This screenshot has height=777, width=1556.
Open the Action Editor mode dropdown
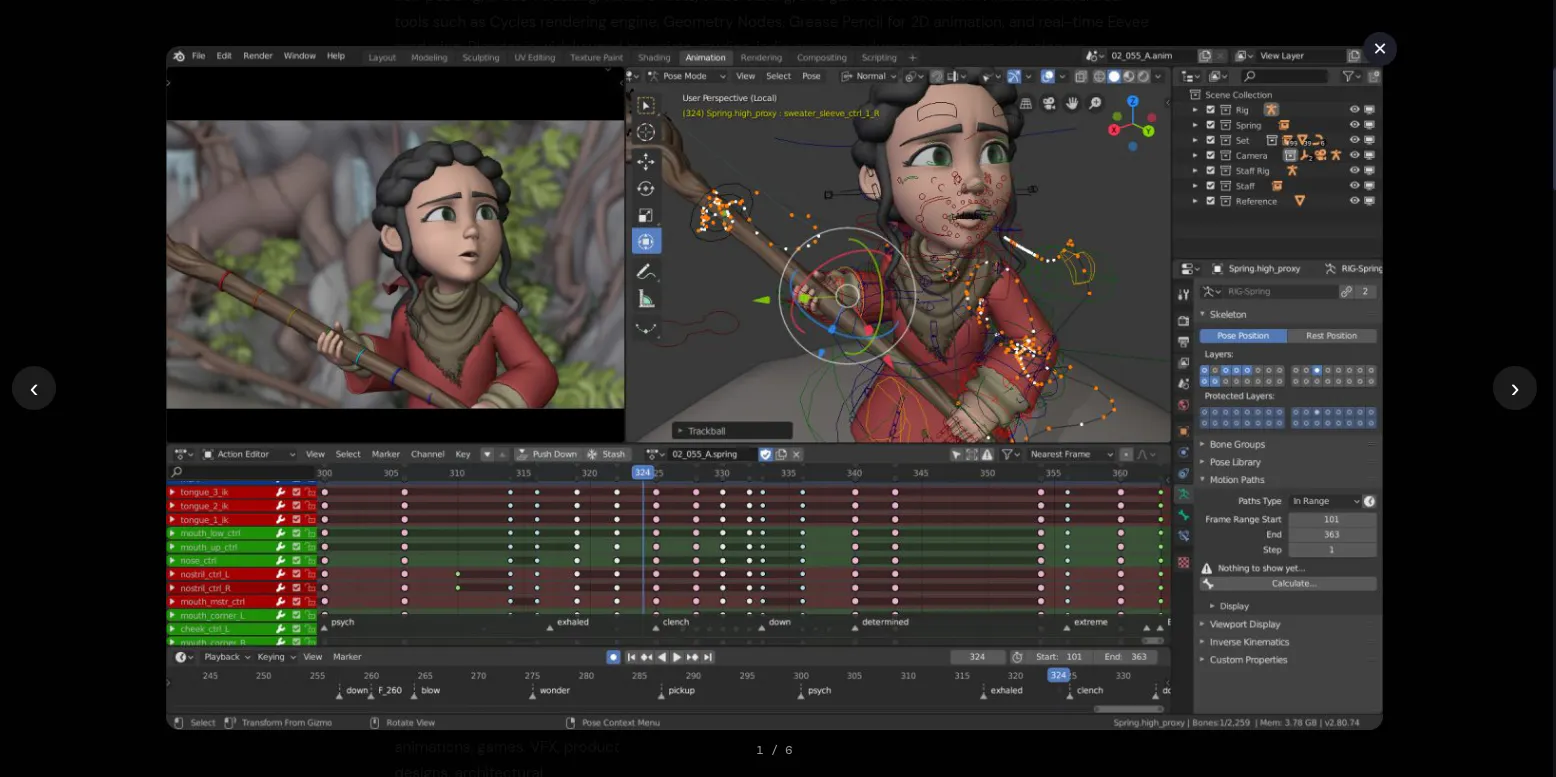click(250, 454)
